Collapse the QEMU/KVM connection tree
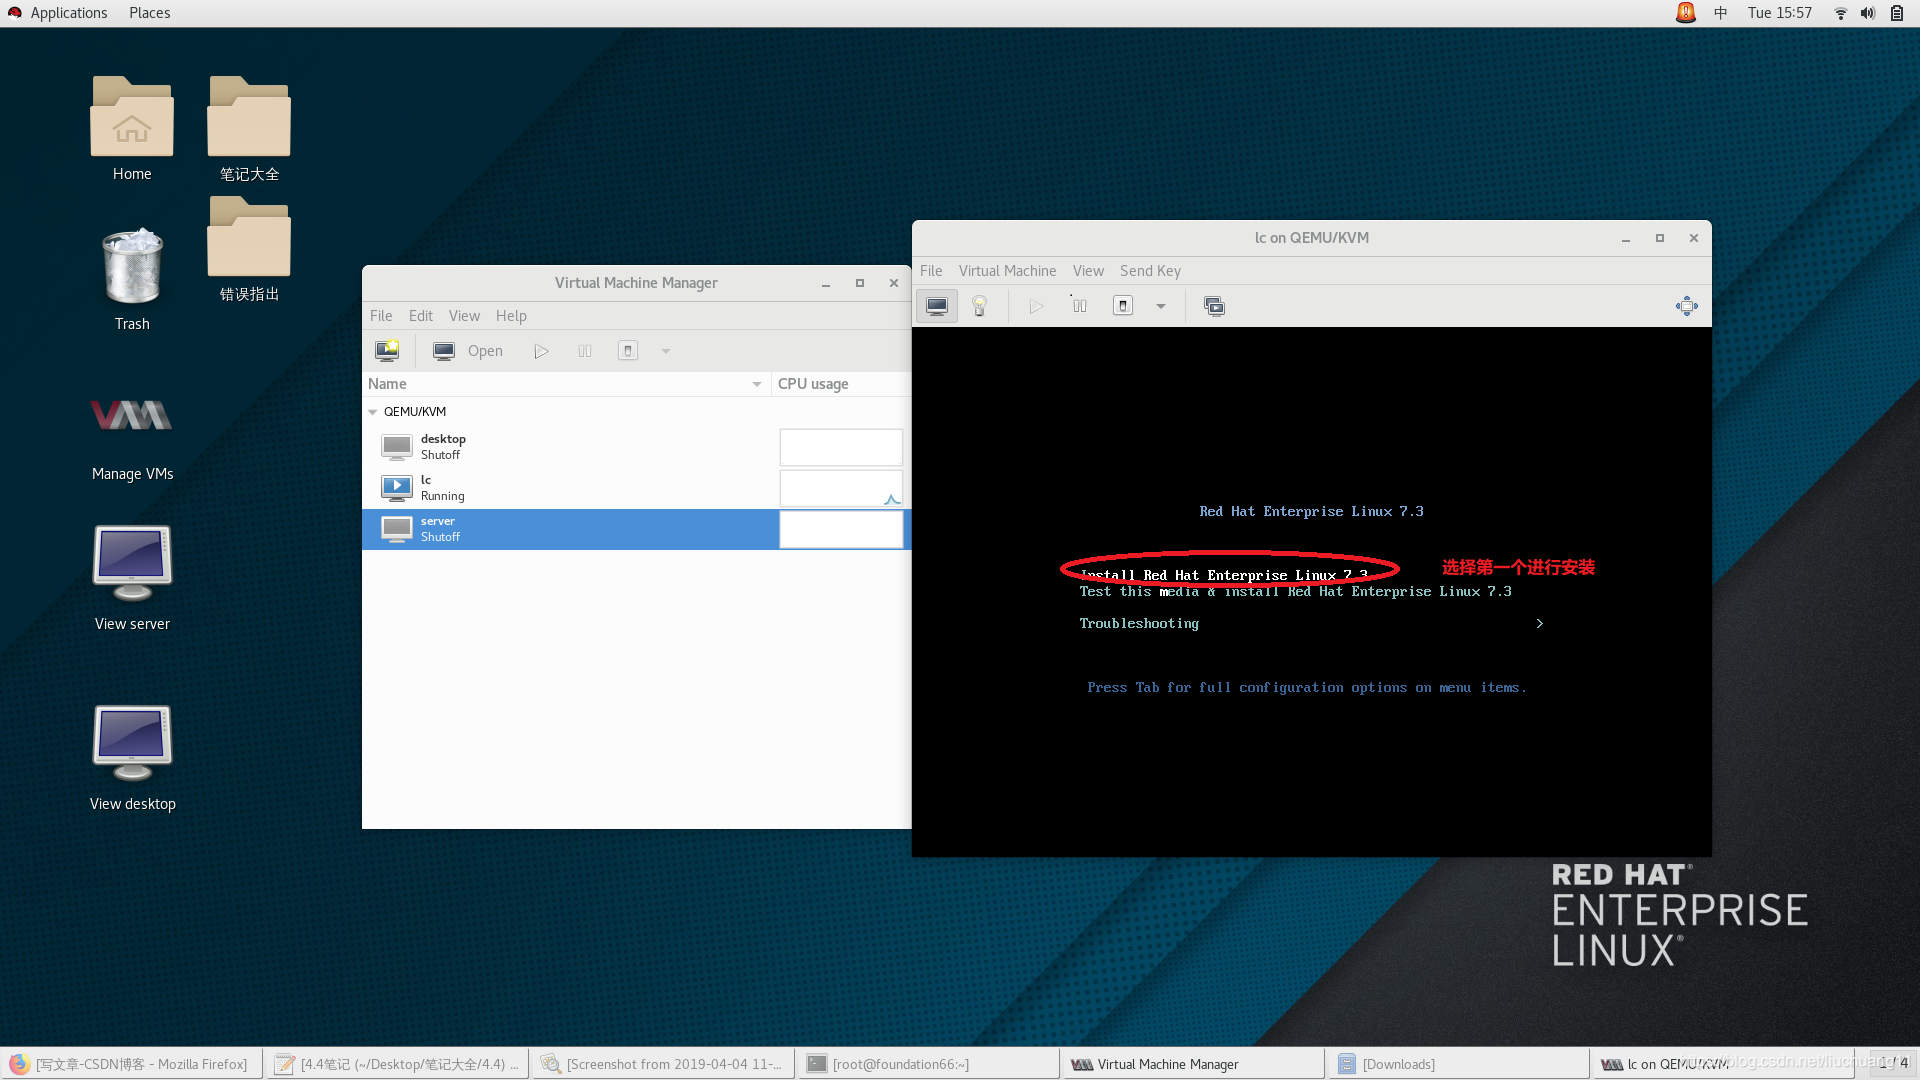 click(373, 412)
